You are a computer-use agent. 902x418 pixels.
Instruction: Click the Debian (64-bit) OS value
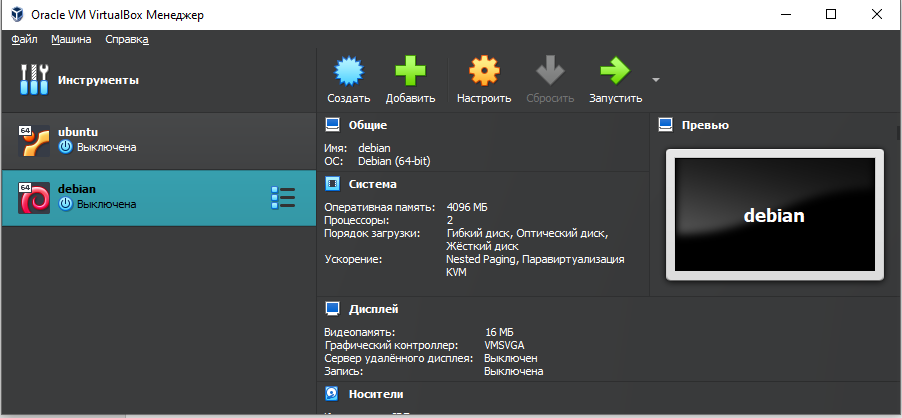click(x=394, y=162)
